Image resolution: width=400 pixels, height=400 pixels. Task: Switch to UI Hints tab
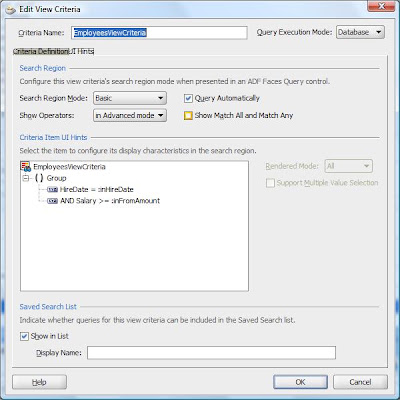[x=81, y=52]
